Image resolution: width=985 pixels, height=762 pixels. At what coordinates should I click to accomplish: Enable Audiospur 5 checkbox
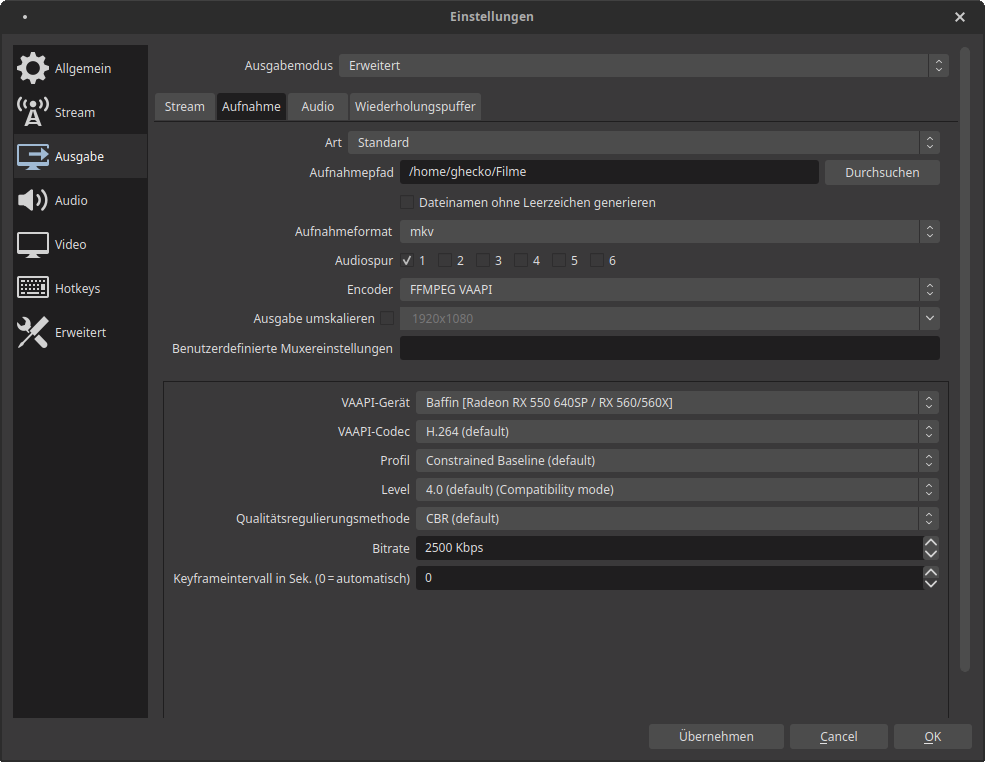[x=558, y=260]
